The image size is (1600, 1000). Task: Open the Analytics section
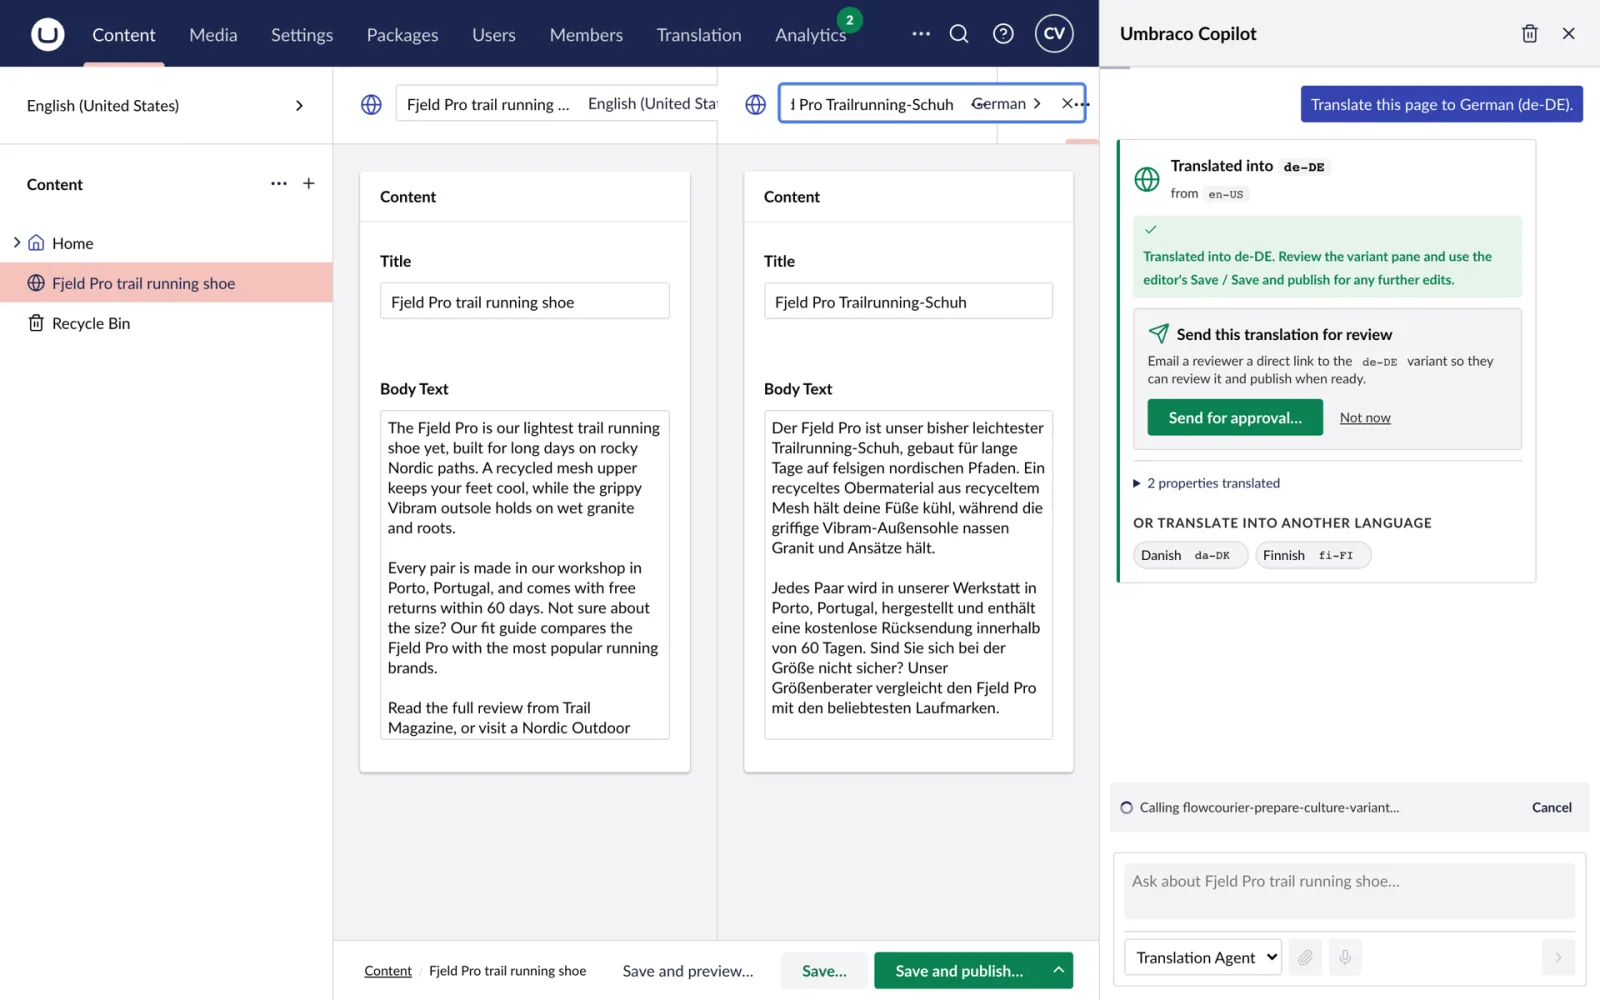(811, 34)
